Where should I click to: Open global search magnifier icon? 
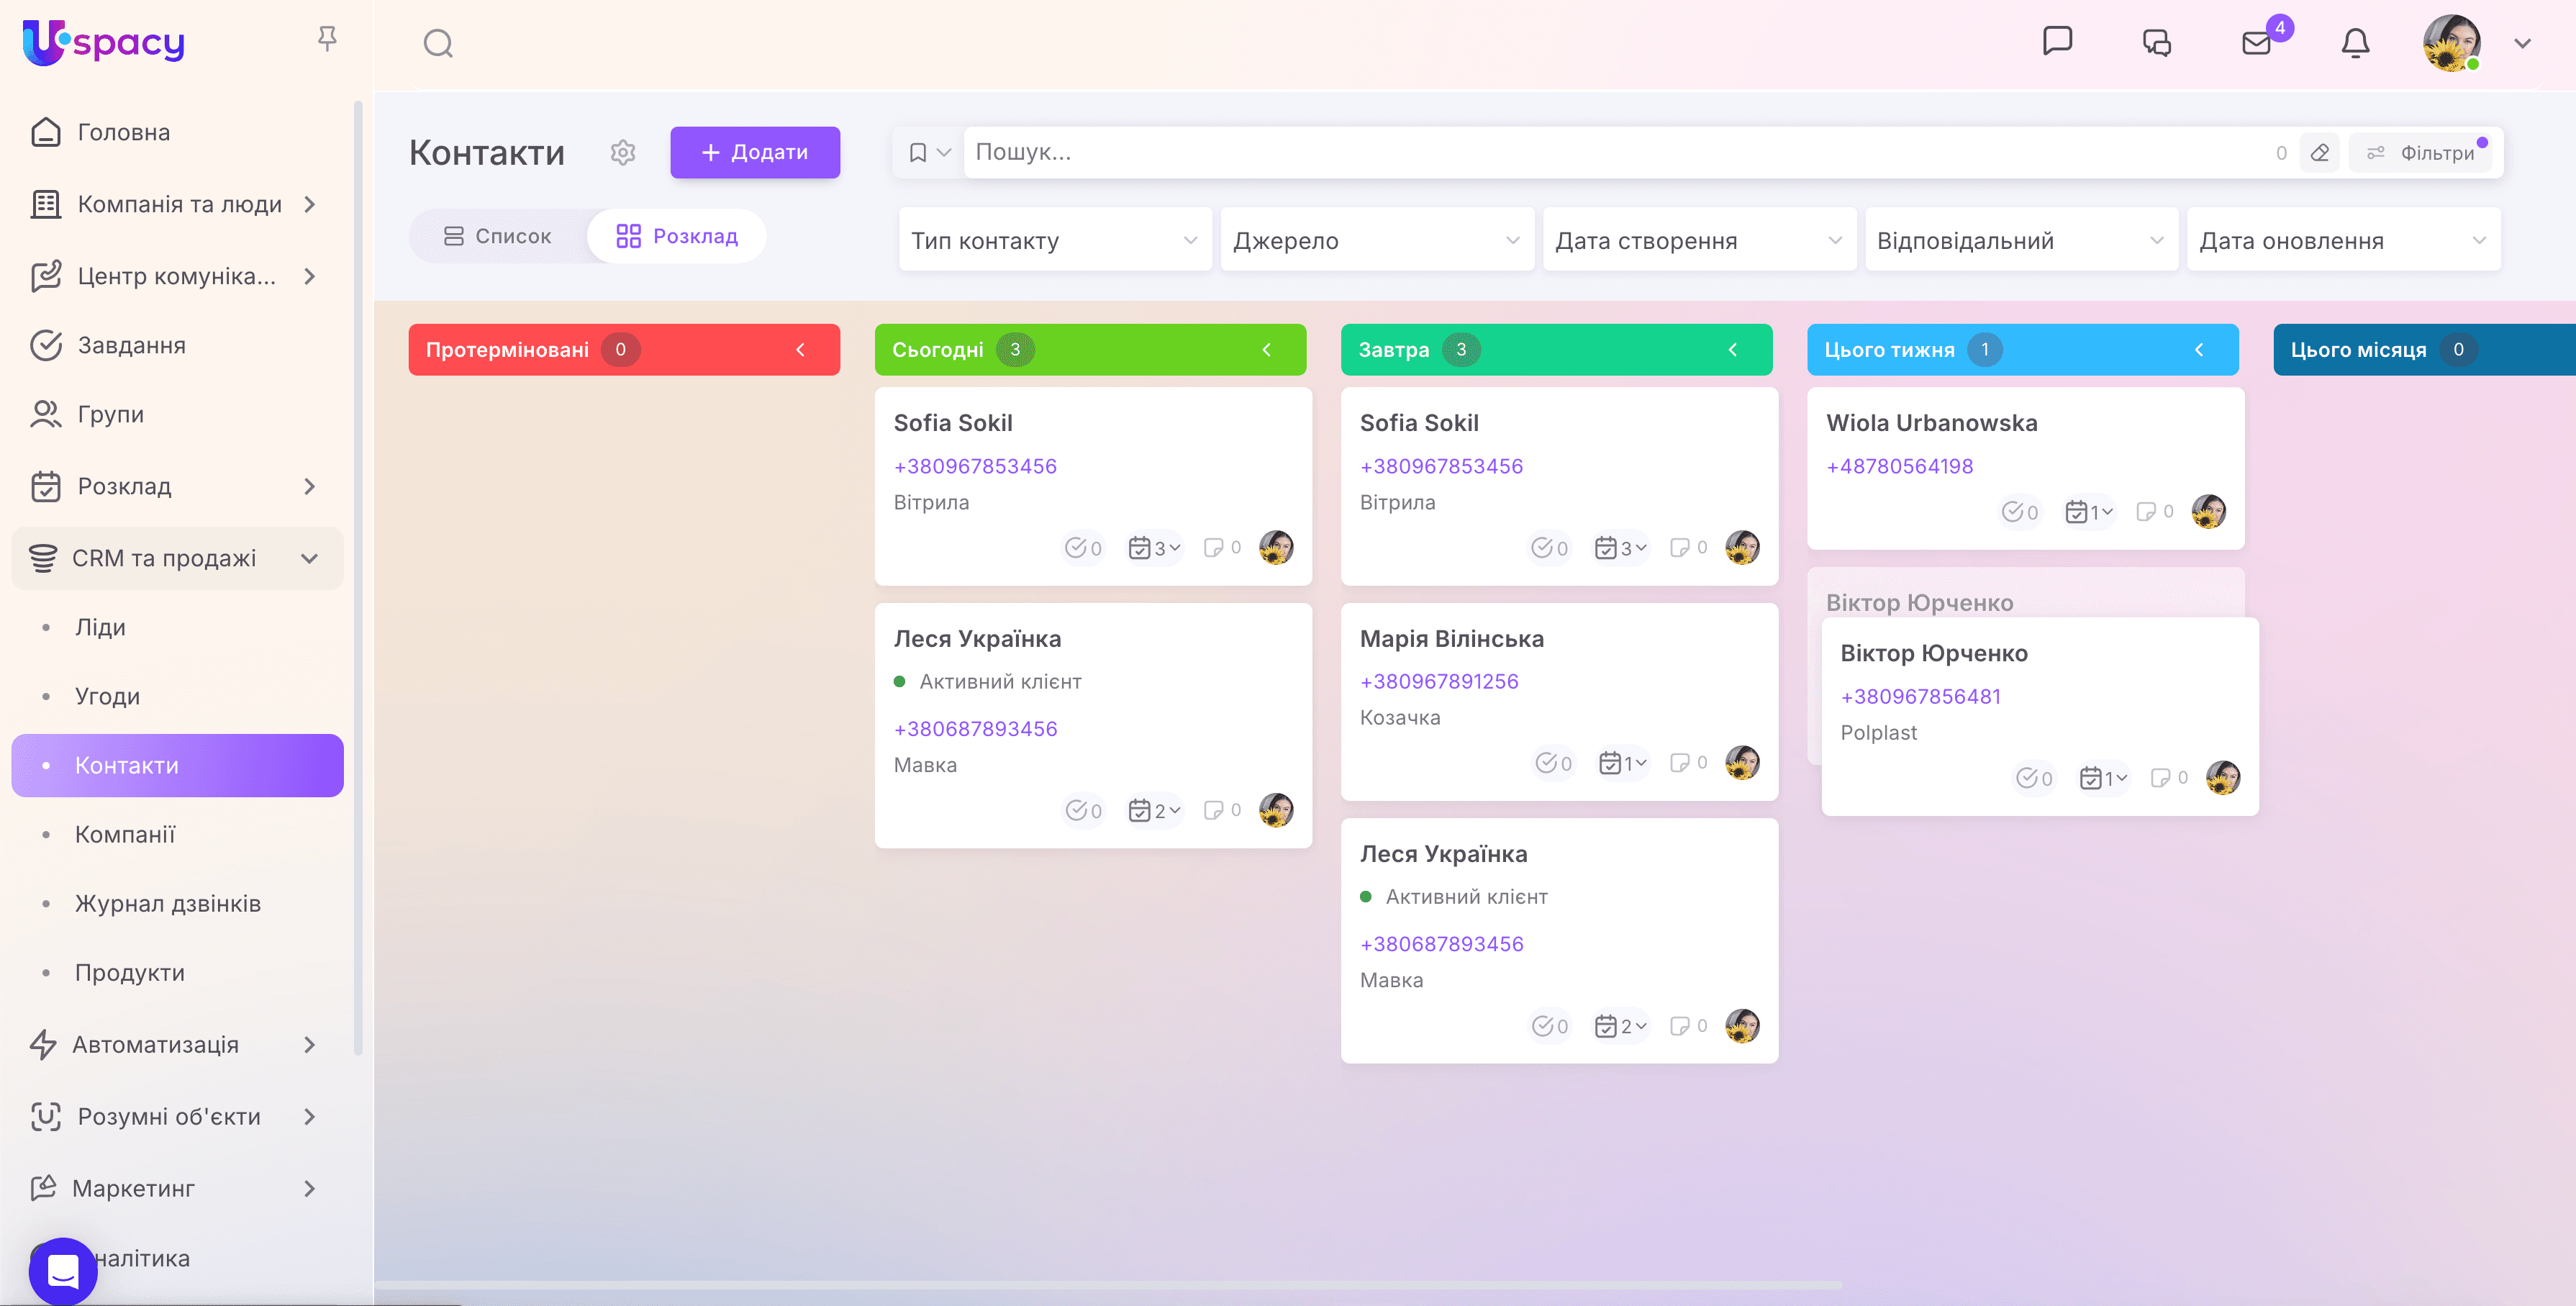tap(438, 43)
